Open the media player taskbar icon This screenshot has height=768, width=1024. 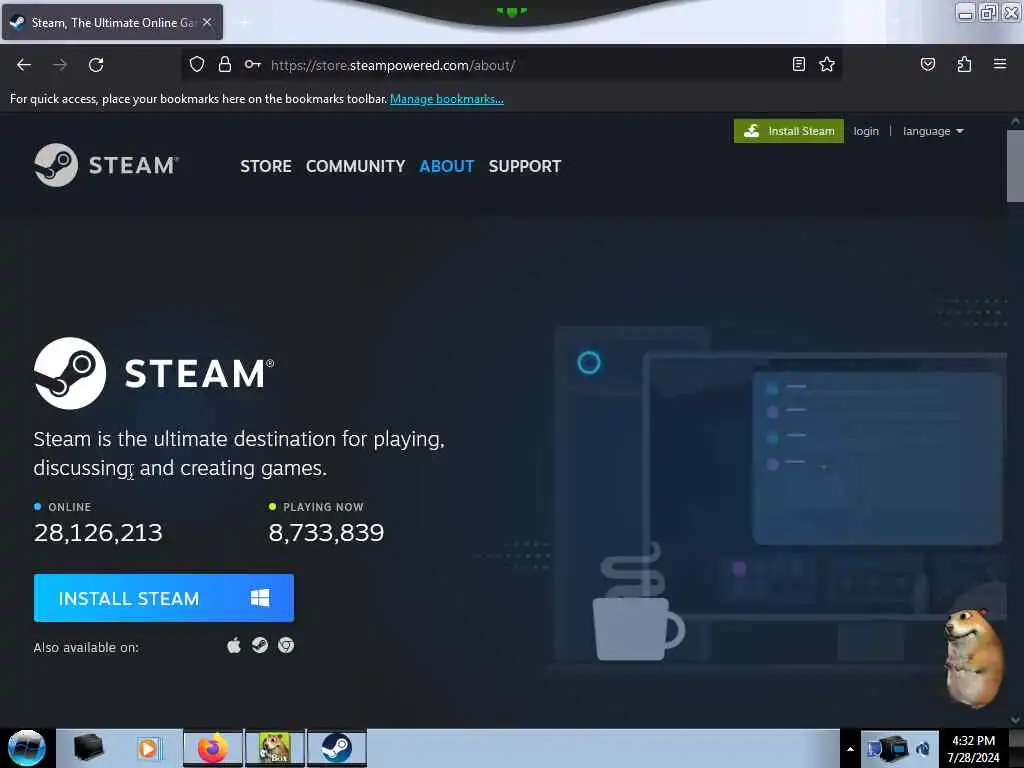tap(148, 748)
